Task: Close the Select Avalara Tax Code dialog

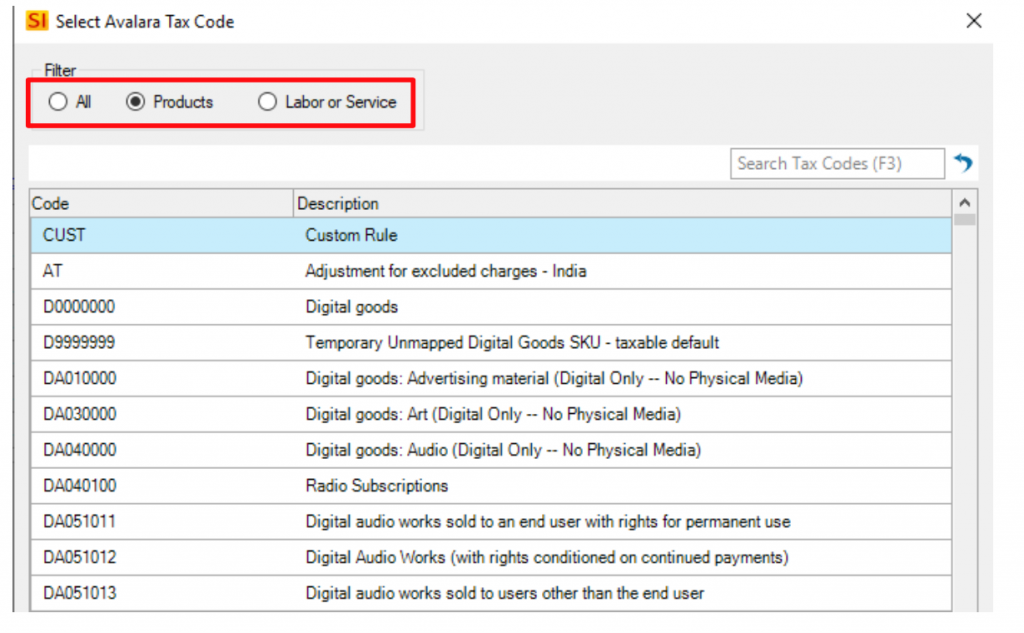Action: pyautogui.click(x=974, y=21)
